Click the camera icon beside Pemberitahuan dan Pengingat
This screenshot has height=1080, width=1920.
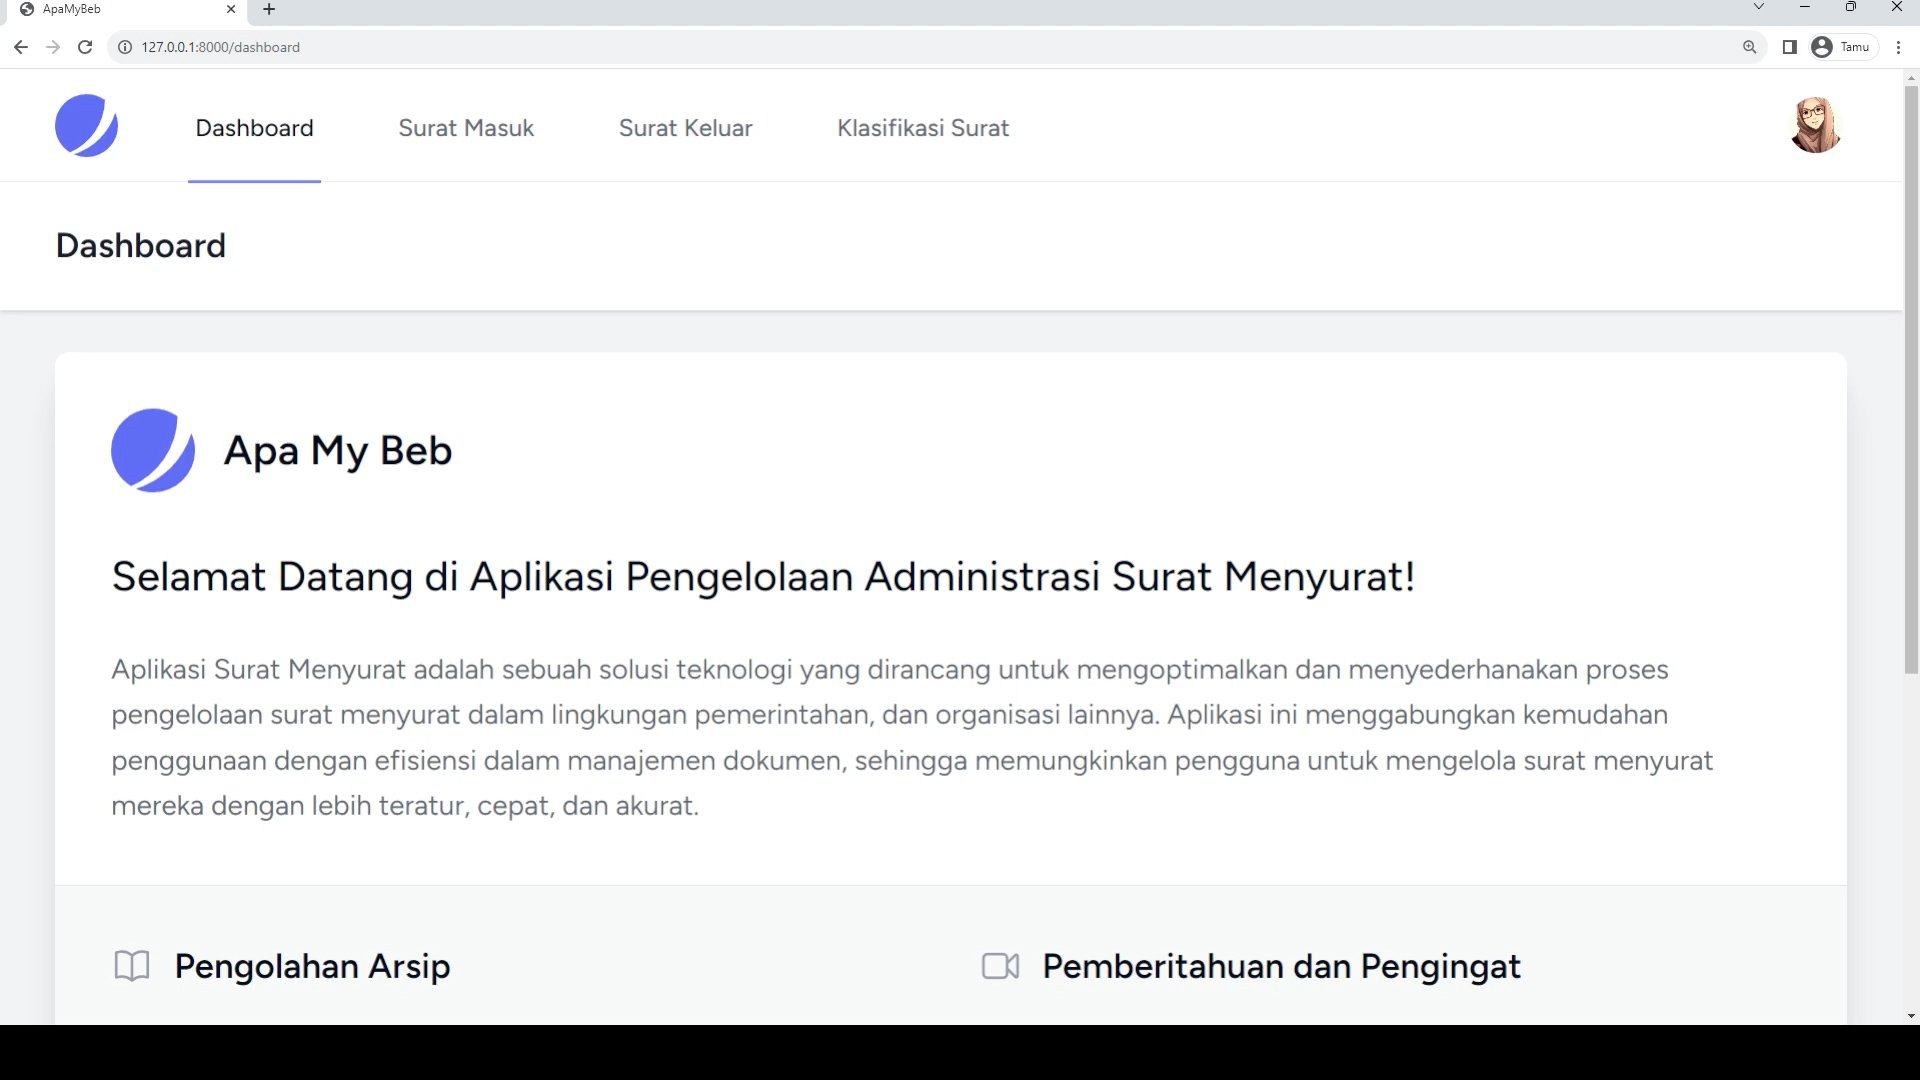[1000, 966]
